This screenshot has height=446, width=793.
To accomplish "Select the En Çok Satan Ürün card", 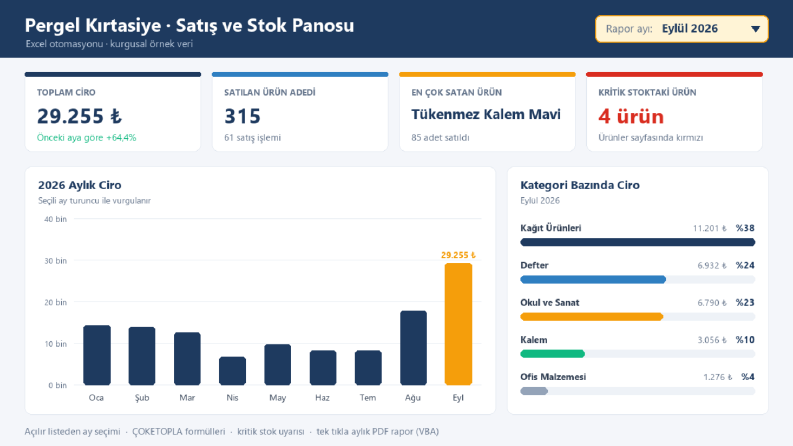I will [487, 112].
